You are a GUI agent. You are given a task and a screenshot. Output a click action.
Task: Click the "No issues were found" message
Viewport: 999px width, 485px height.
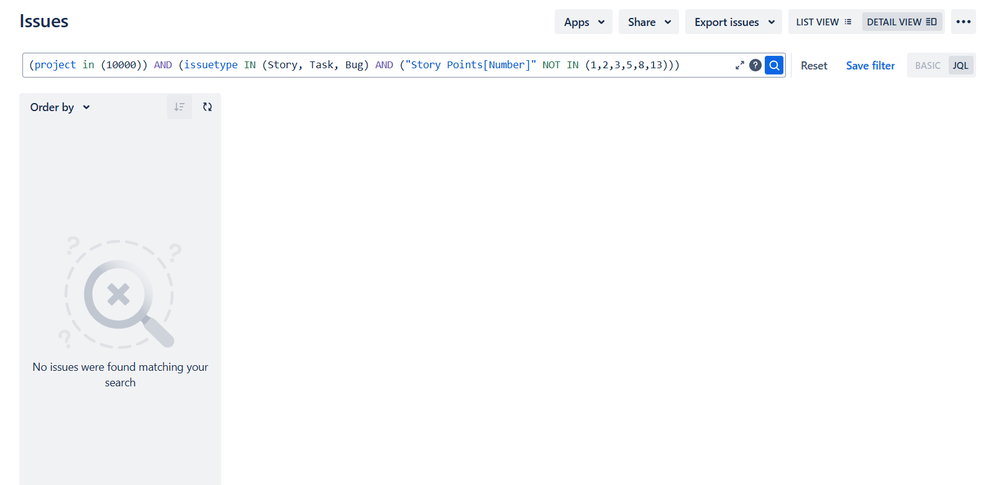pos(120,375)
